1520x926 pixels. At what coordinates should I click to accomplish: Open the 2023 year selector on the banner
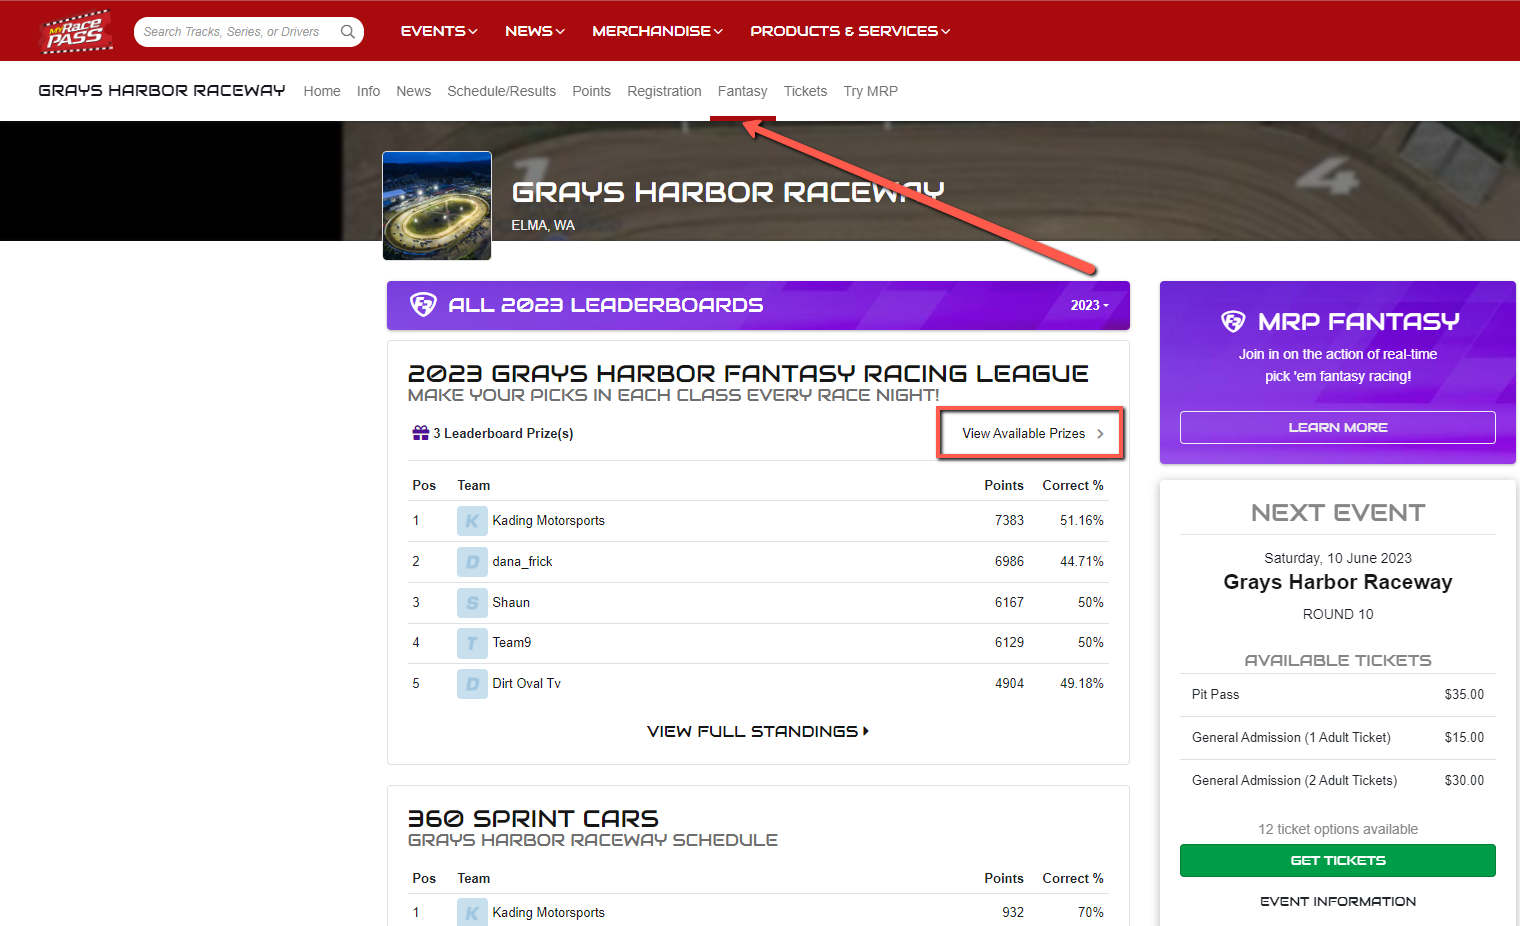click(1089, 305)
